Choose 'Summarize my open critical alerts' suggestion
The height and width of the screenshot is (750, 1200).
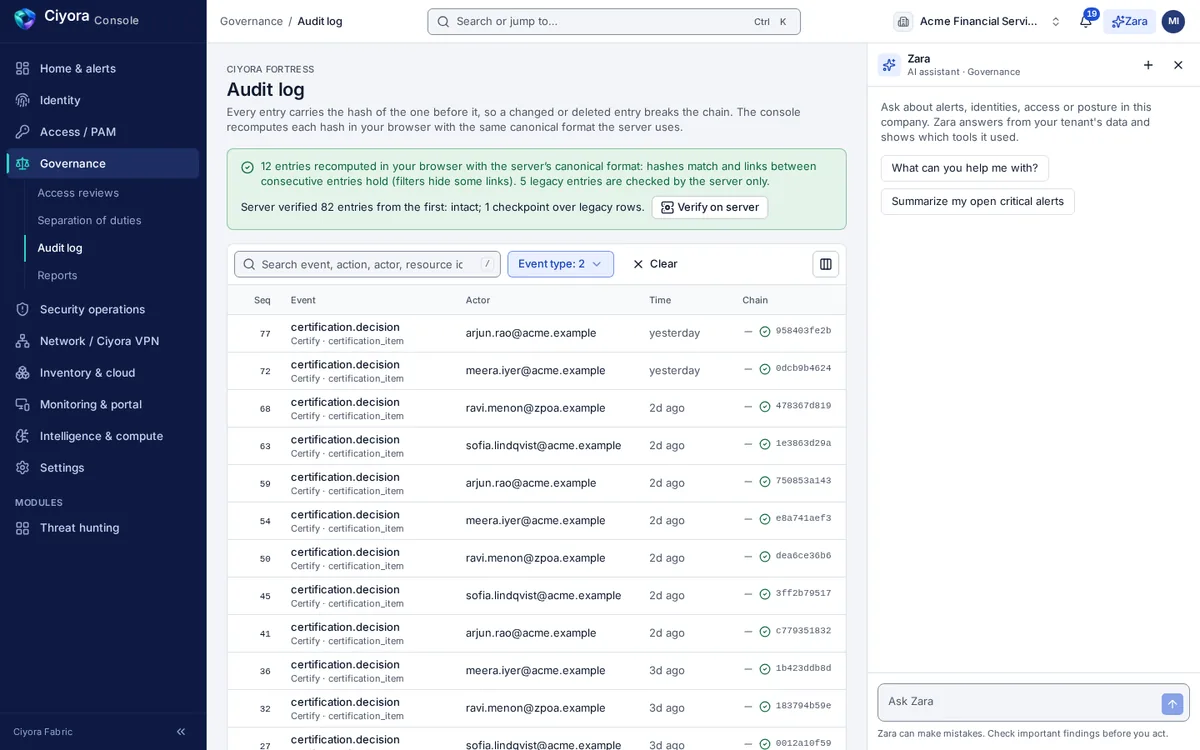point(978,201)
